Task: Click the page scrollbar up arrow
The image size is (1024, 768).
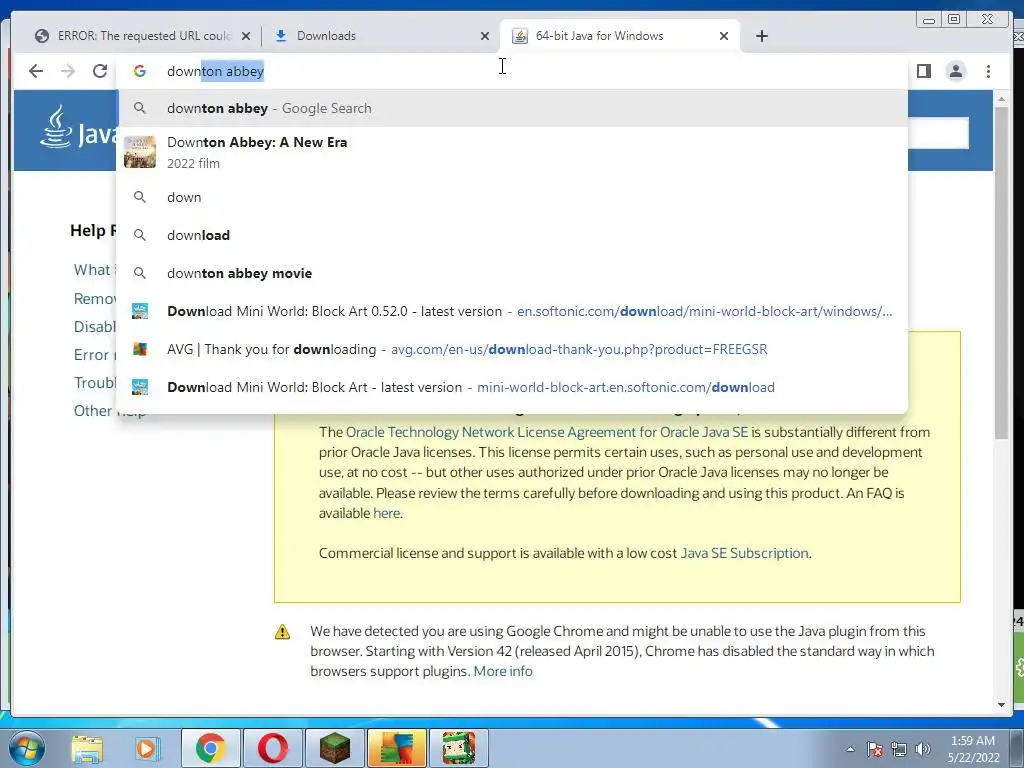Action: (x=1001, y=99)
